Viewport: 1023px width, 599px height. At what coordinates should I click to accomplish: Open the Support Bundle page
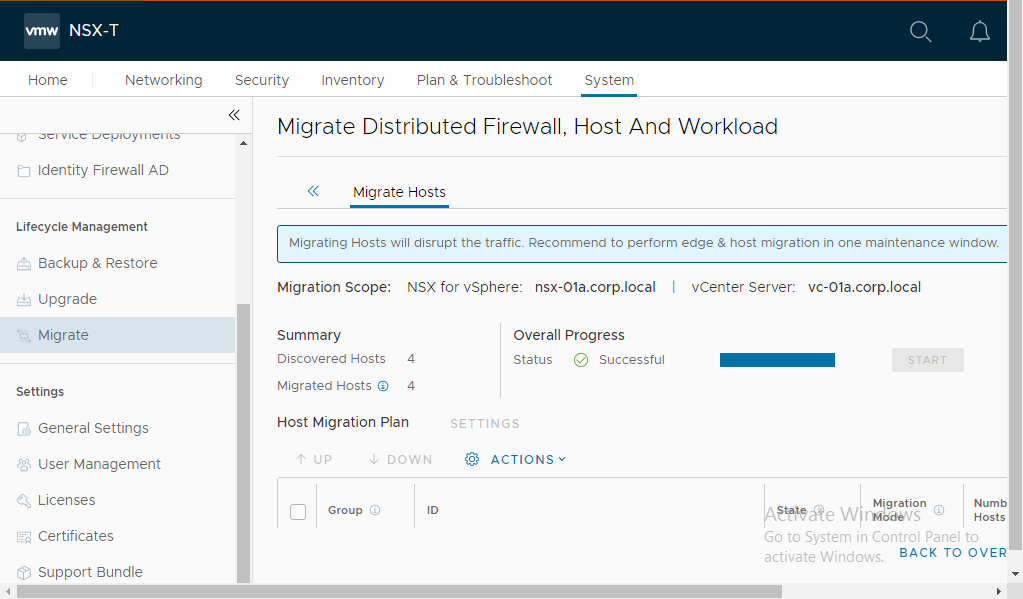tap(90, 572)
